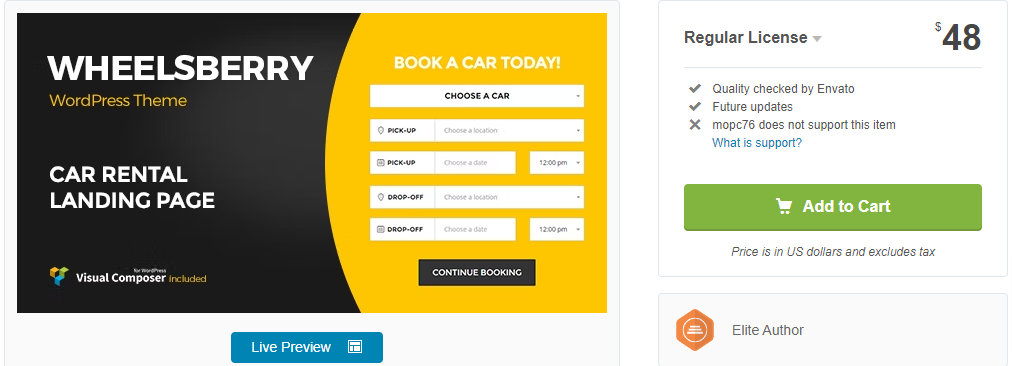
Task: Open the What is support? link
Action: tap(757, 143)
